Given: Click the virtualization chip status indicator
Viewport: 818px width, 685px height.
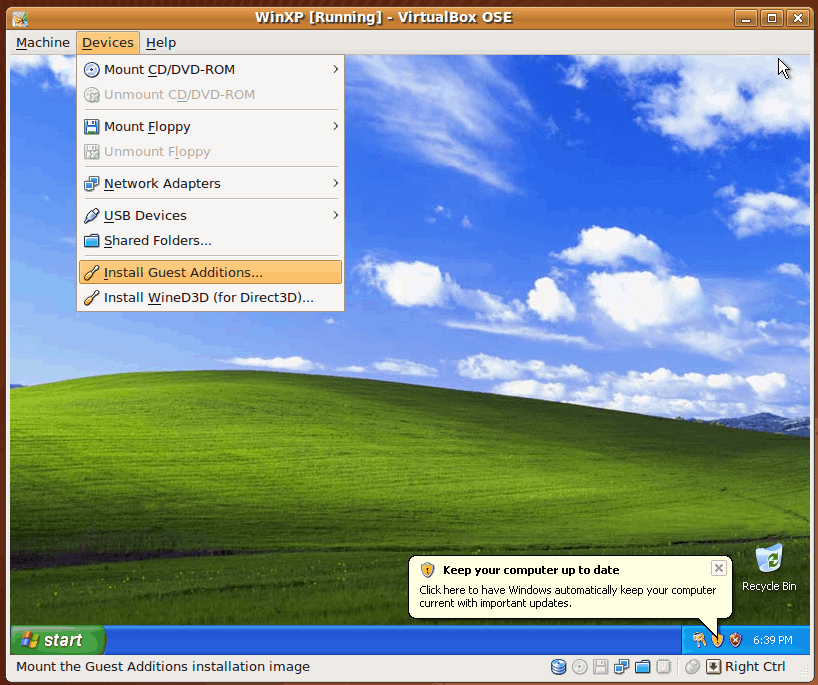Looking at the screenshot, I should click(664, 667).
